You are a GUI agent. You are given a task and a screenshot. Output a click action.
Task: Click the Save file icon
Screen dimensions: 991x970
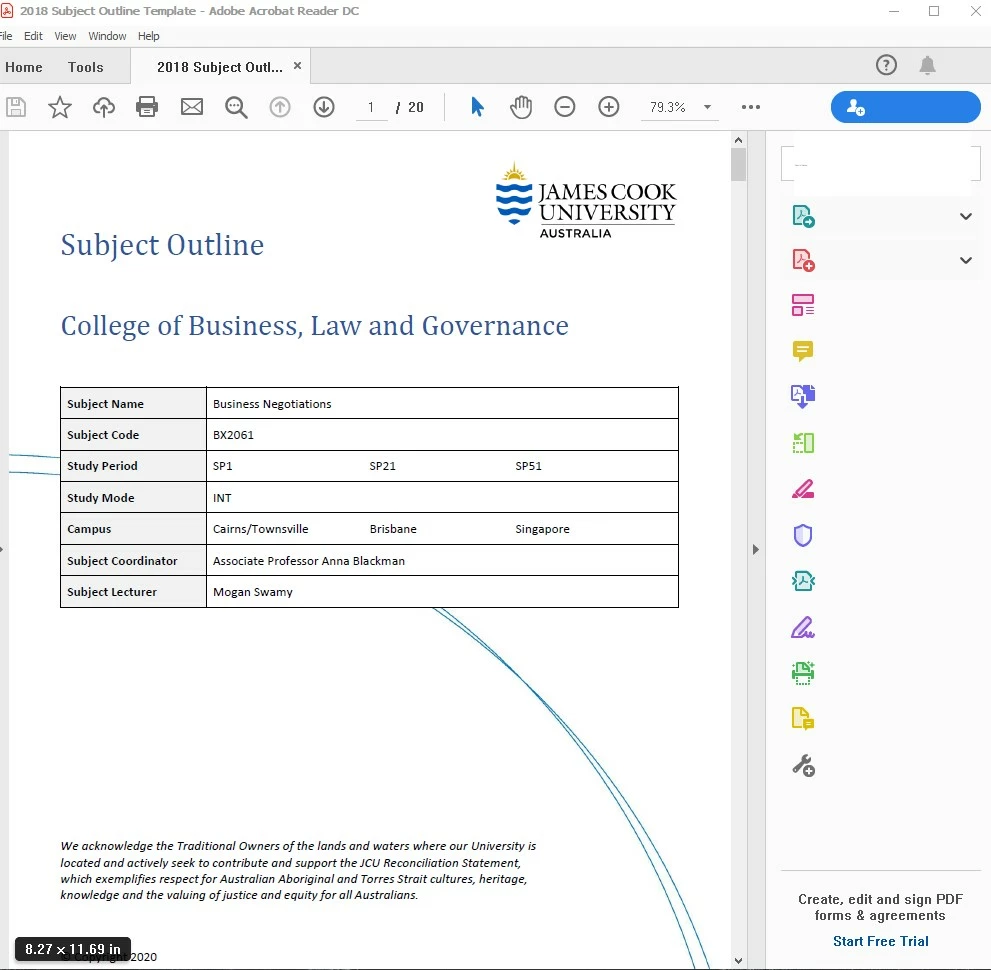[16, 107]
